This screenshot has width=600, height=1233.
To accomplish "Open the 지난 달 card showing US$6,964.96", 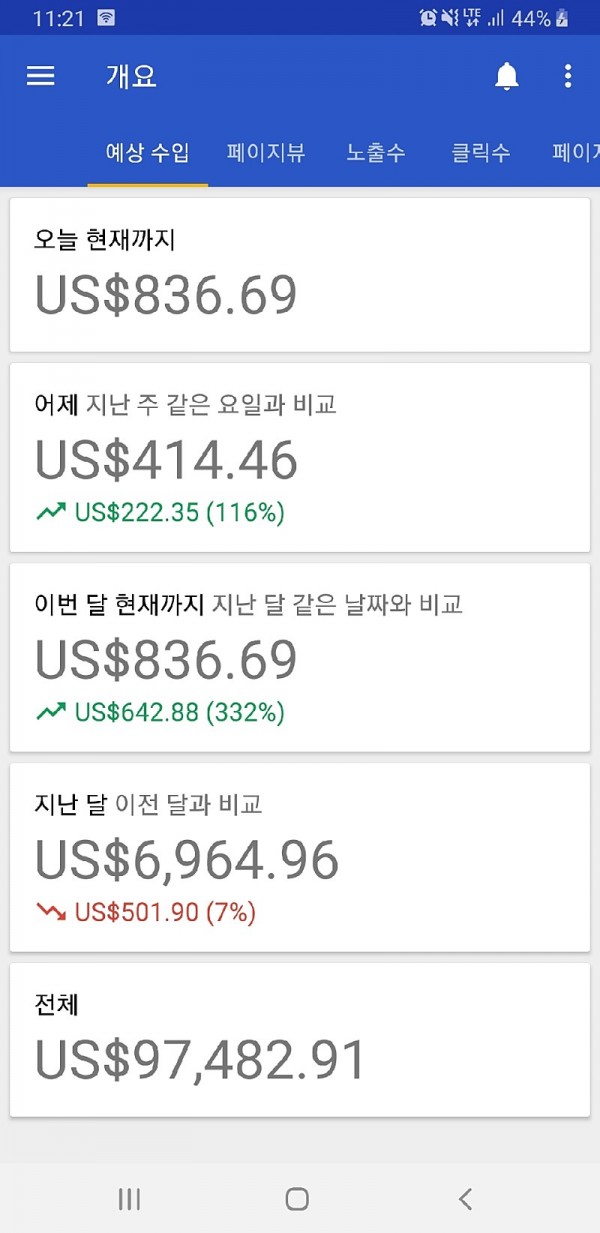I will 300,857.
